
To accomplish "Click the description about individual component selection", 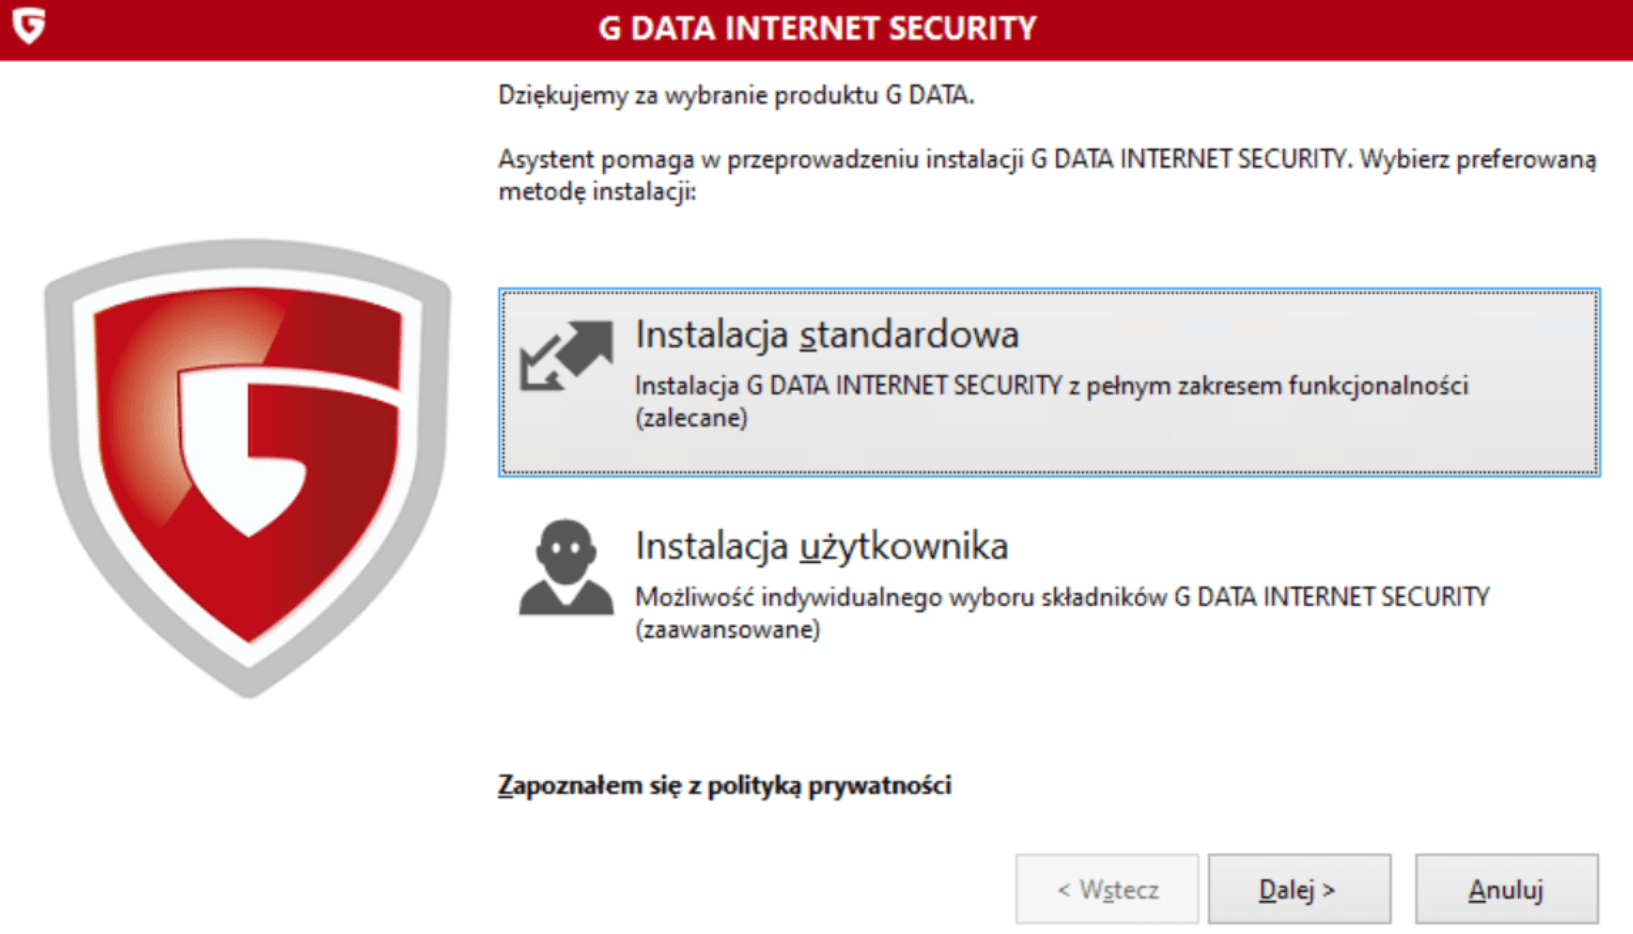I will (1062, 597).
